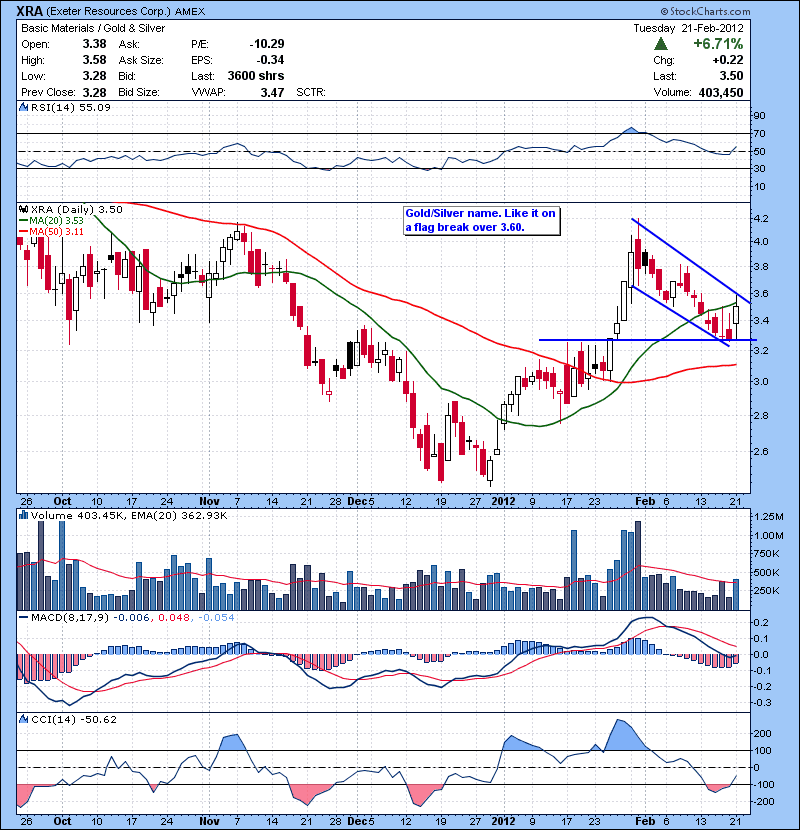Click the Feb label on bottom CCI axis
Screen dimensions: 800x830
pyautogui.click(x=645, y=821)
